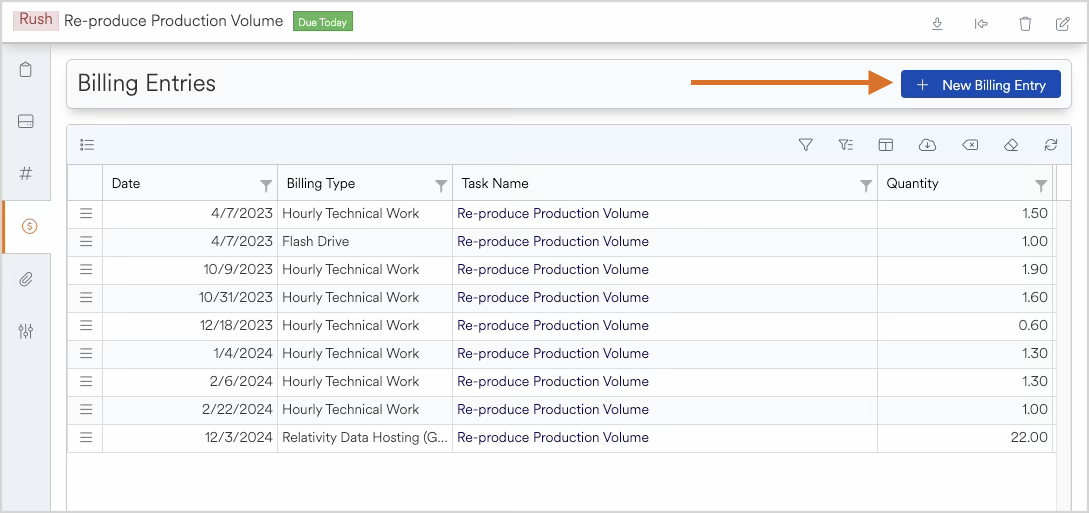Screen dimensions: 1089x513
Task: Open row menu for 1/4/2024 entry
Action: tap(85, 353)
